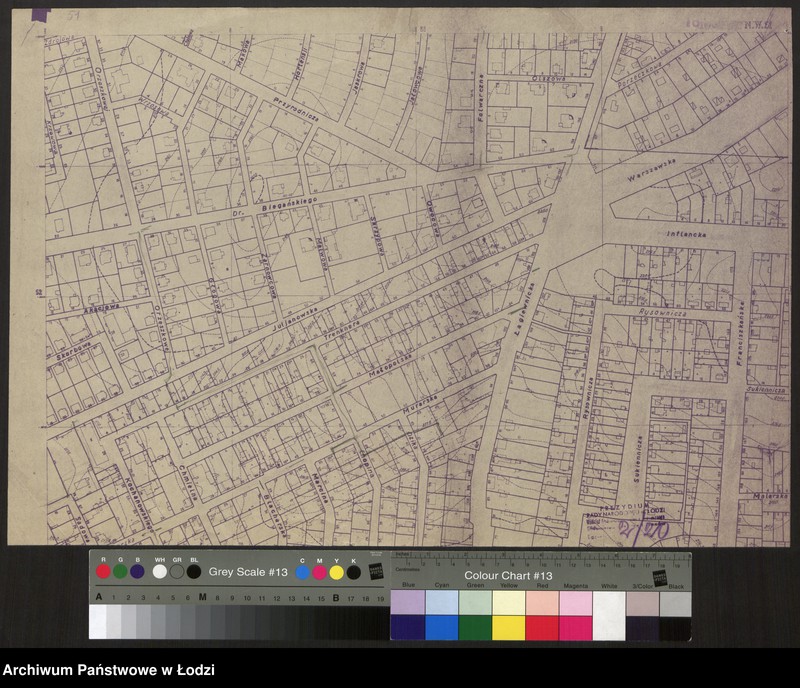Select the green G dot on grey scale
Image resolution: width=800 pixels, height=688 pixels.
[x=120, y=572]
